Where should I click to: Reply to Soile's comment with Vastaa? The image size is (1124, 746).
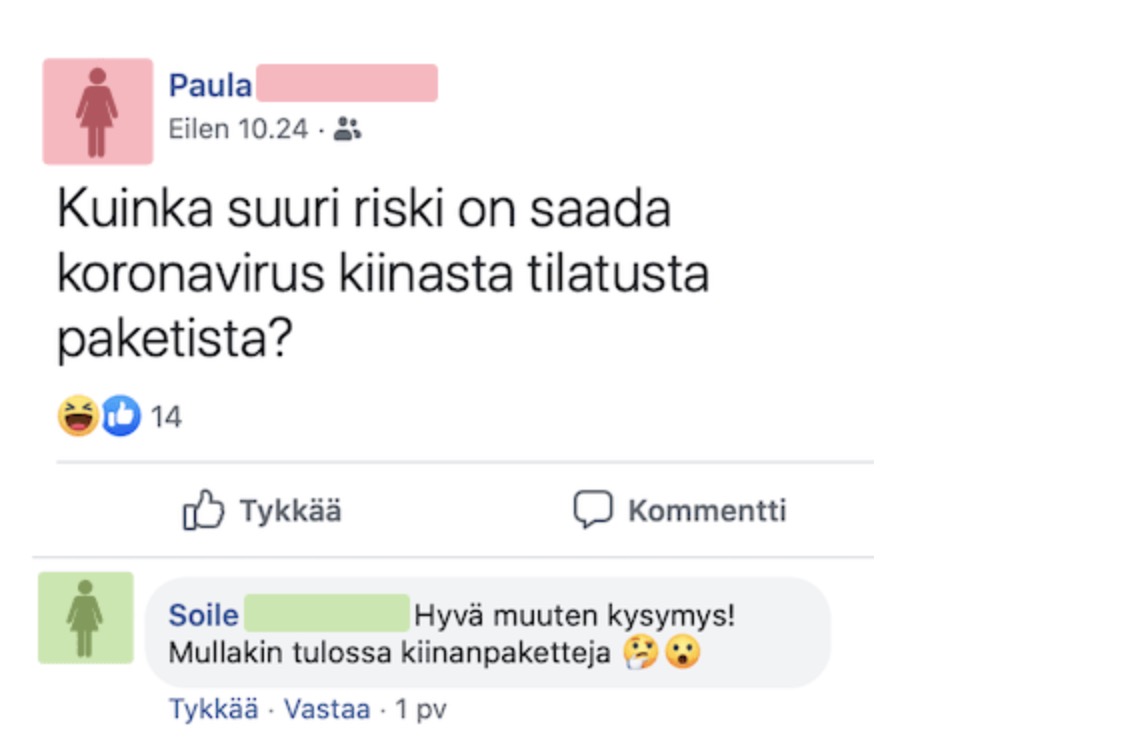[327, 709]
